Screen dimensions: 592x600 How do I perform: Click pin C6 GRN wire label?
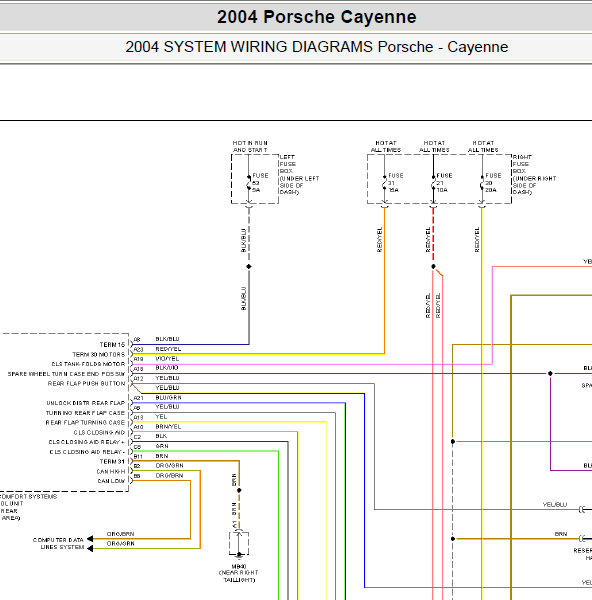point(162,446)
